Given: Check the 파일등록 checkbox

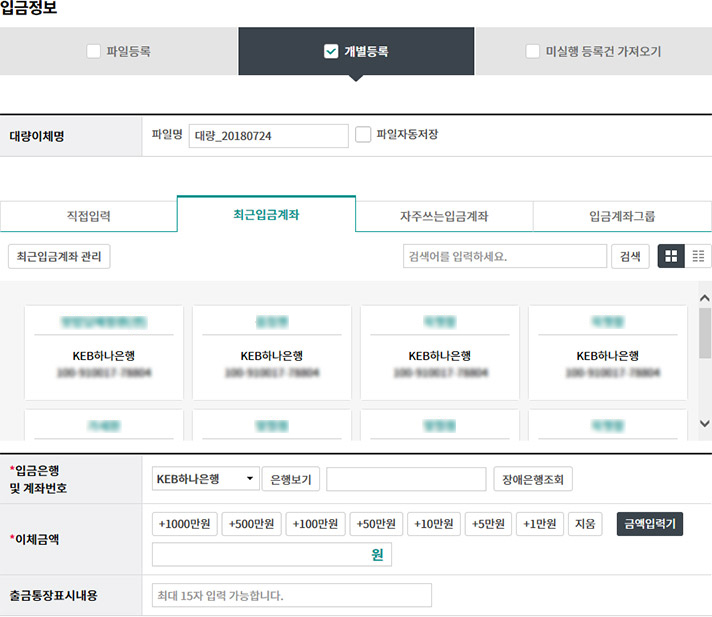Looking at the screenshot, I should point(93,51).
